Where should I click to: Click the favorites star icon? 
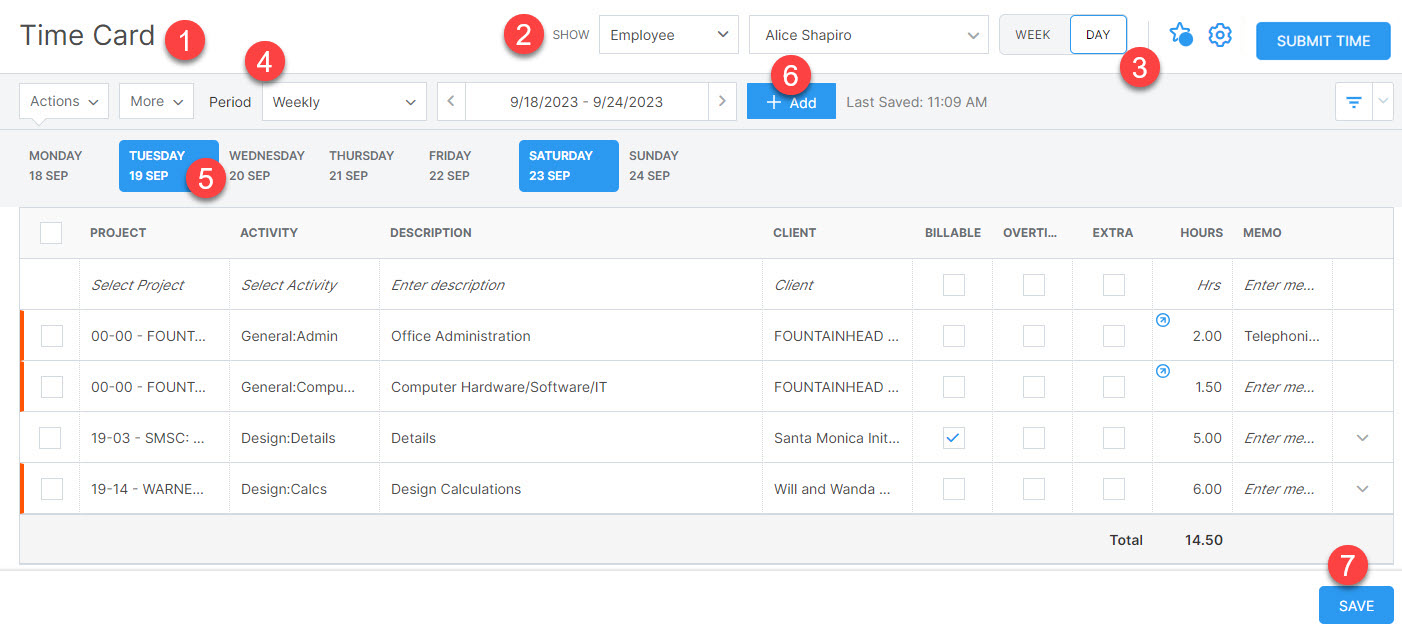click(x=1181, y=34)
